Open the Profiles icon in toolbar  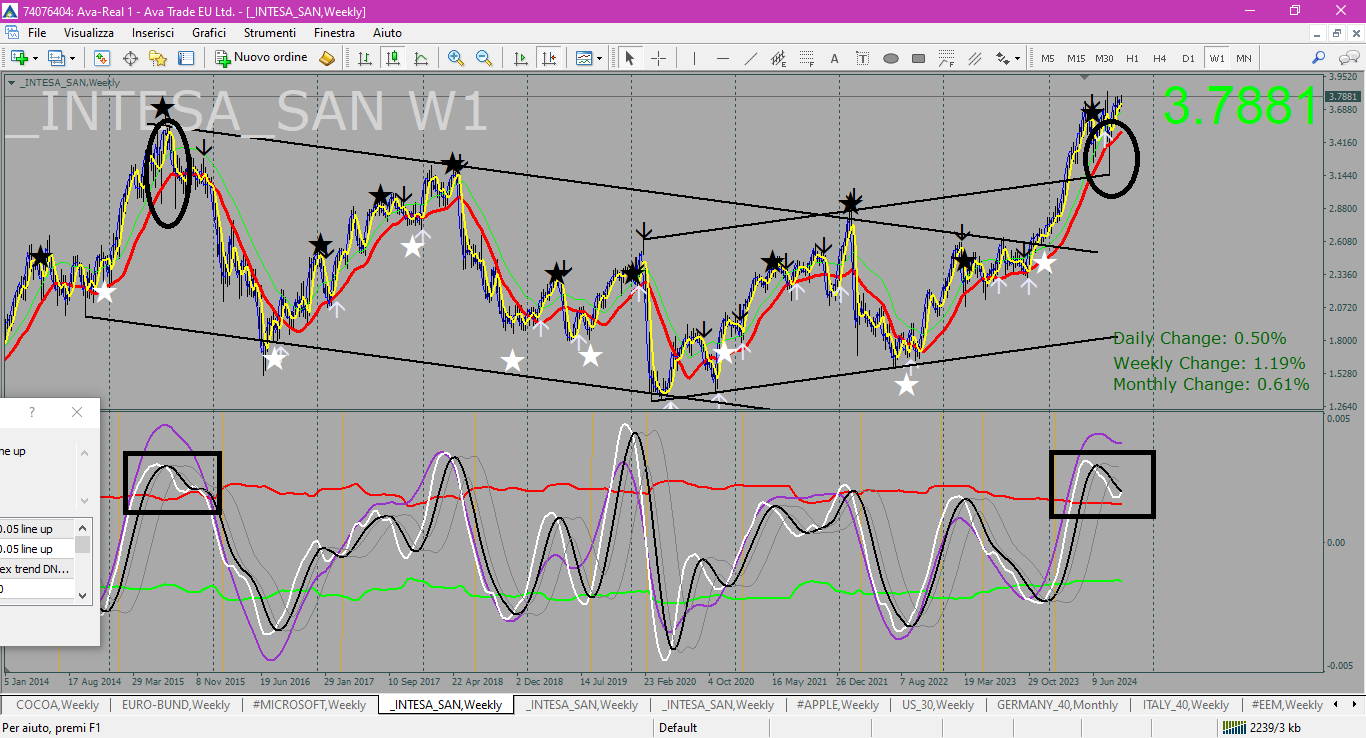(56, 58)
